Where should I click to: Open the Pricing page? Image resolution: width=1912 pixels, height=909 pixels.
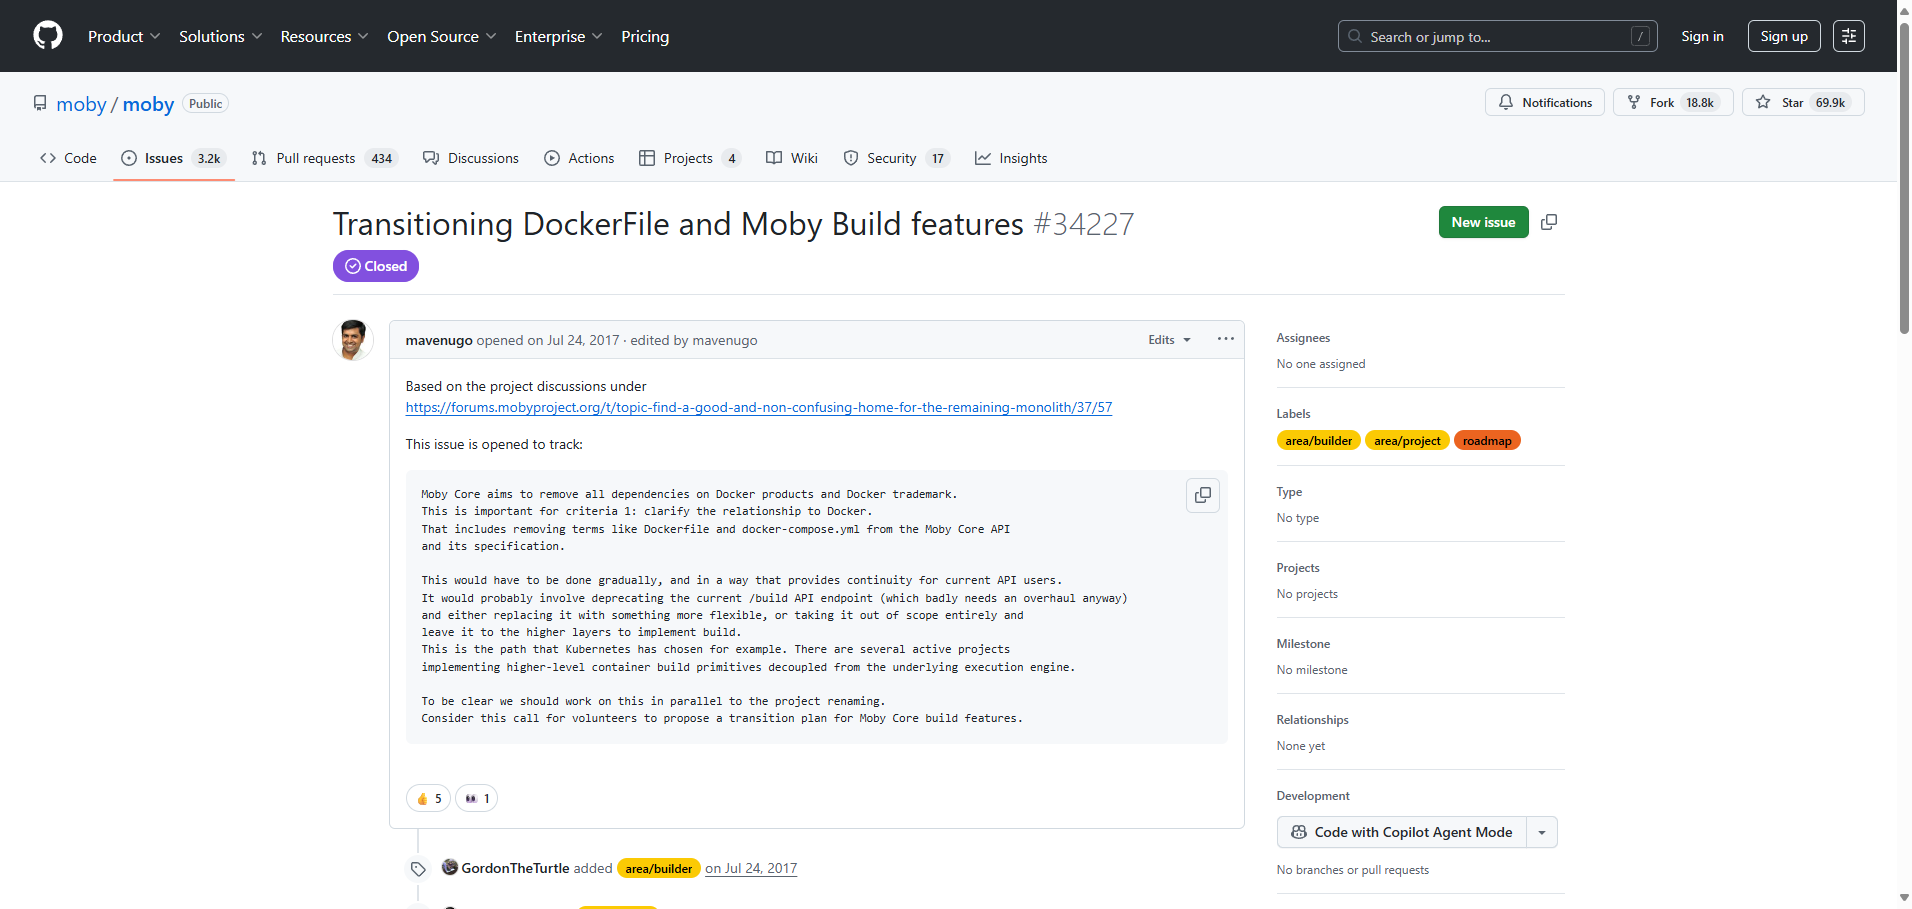tap(645, 36)
